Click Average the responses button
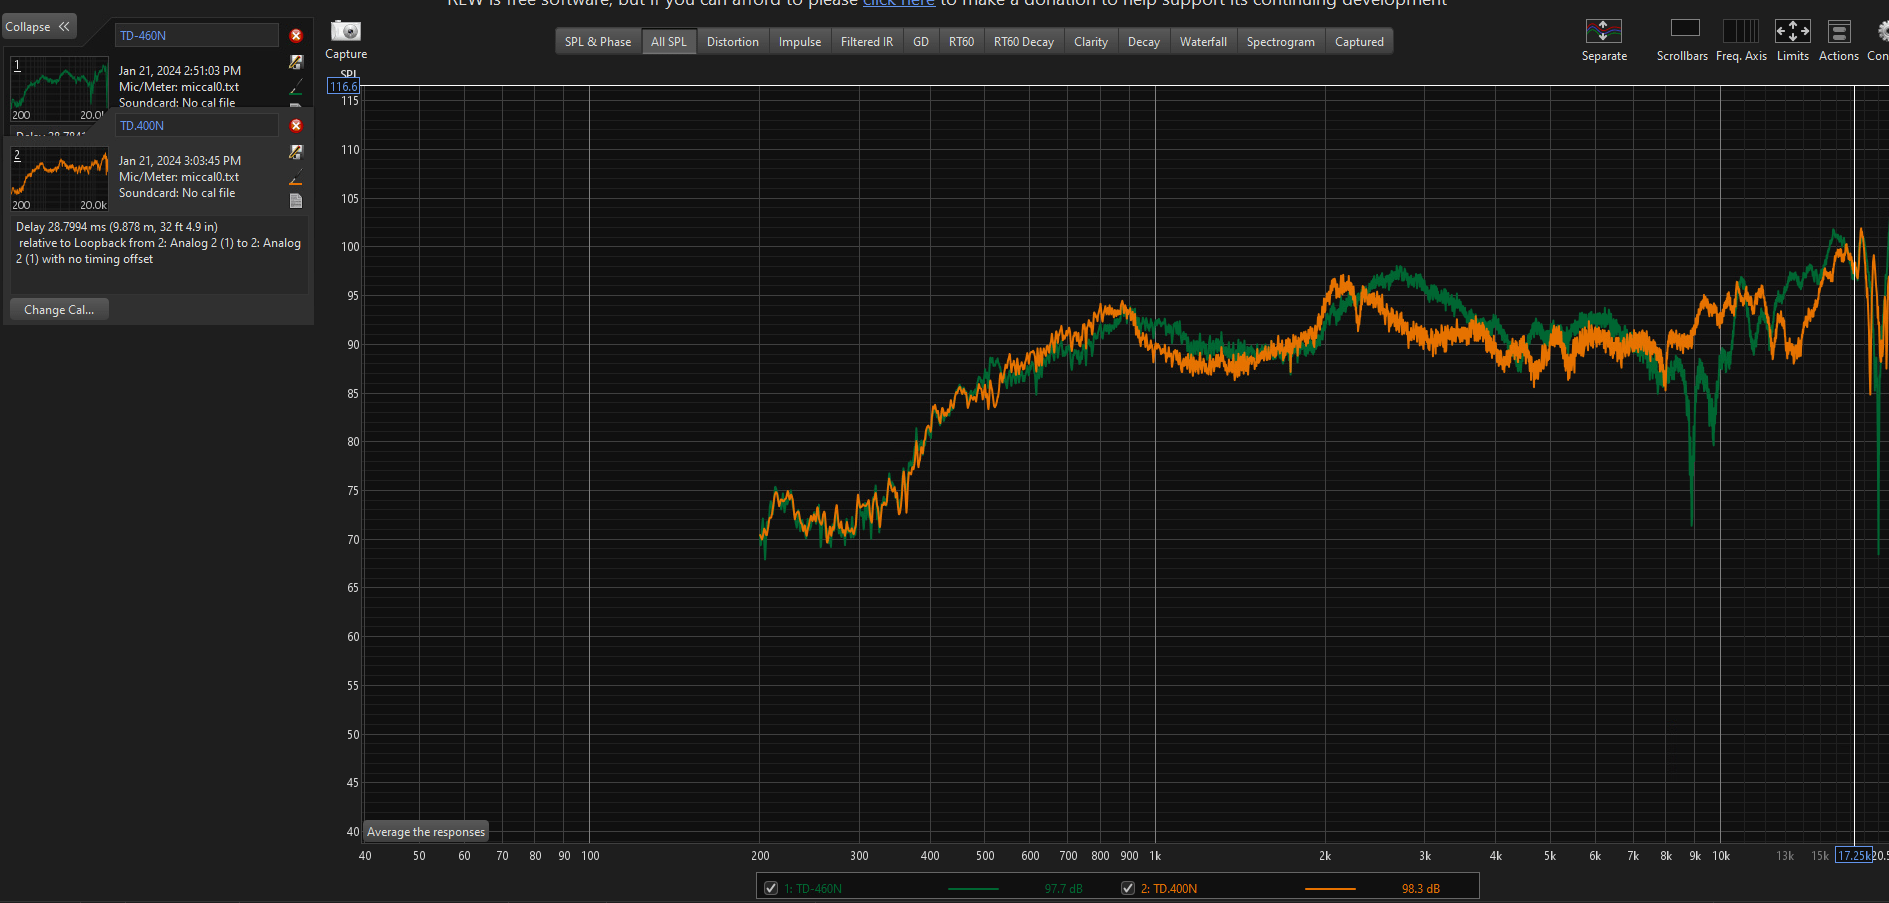This screenshot has height=903, width=1889. click(426, 832)
